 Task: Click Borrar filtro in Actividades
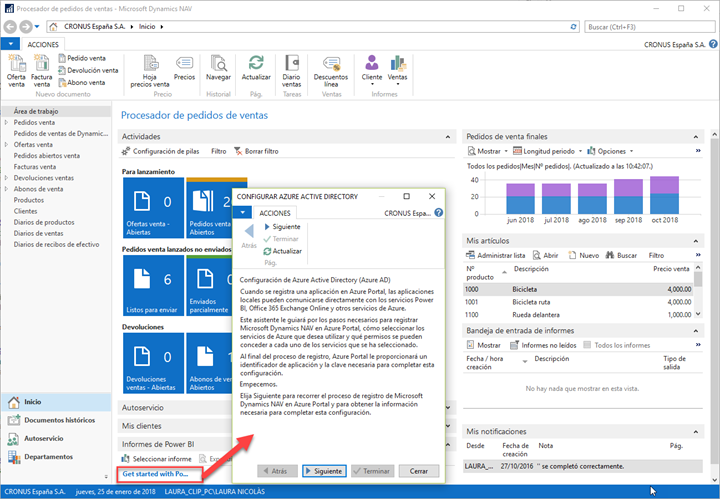[256, 151]
